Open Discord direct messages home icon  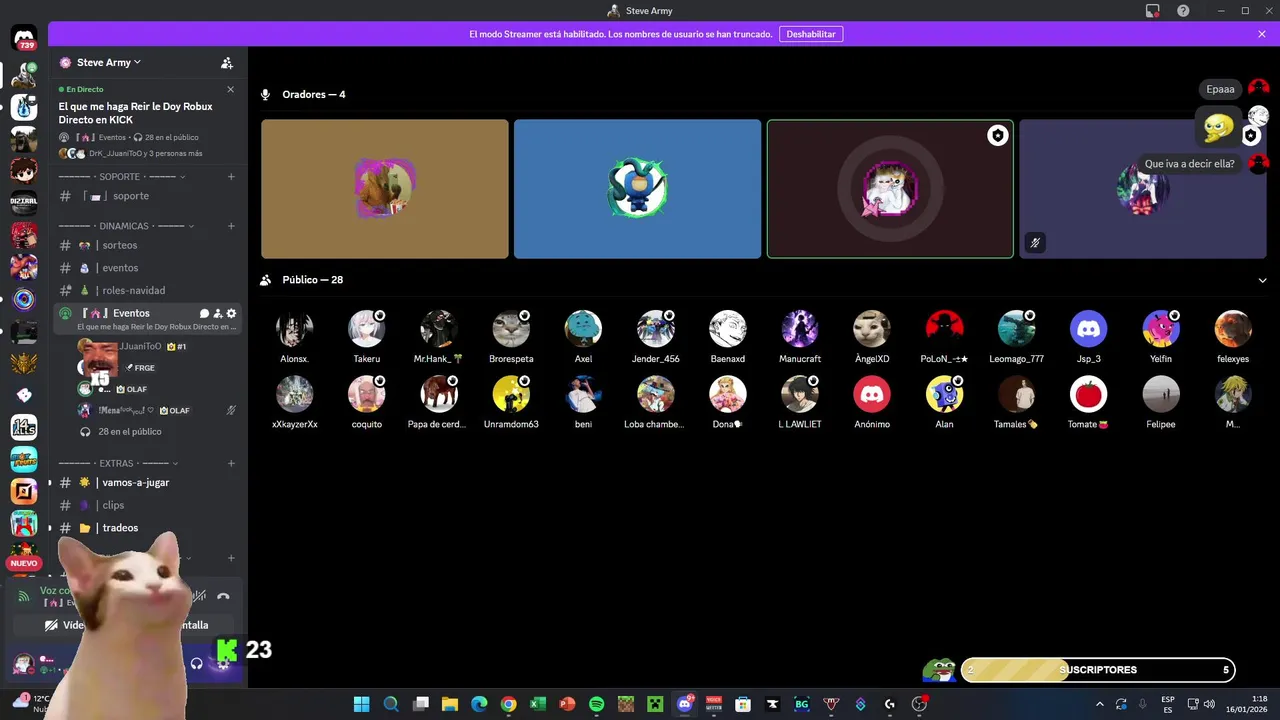(x=24, y=39)
